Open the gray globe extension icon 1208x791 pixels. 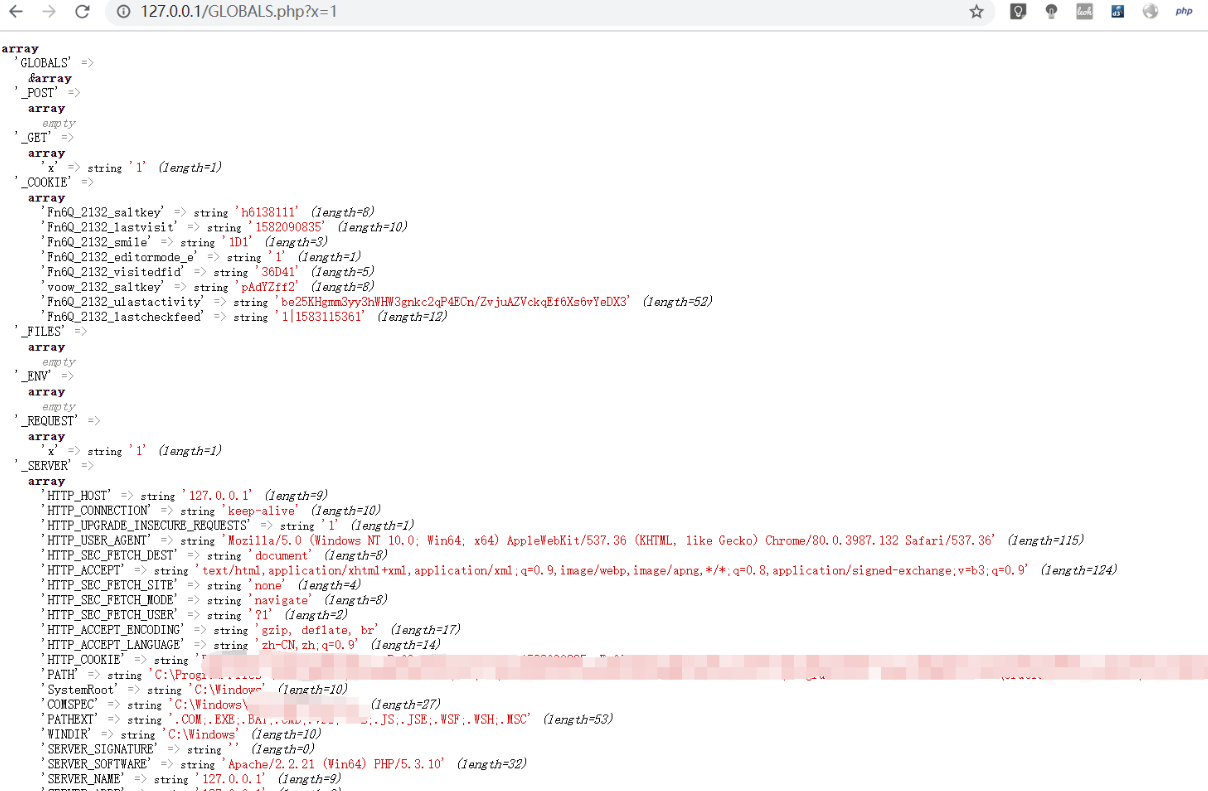[1150, 12]
